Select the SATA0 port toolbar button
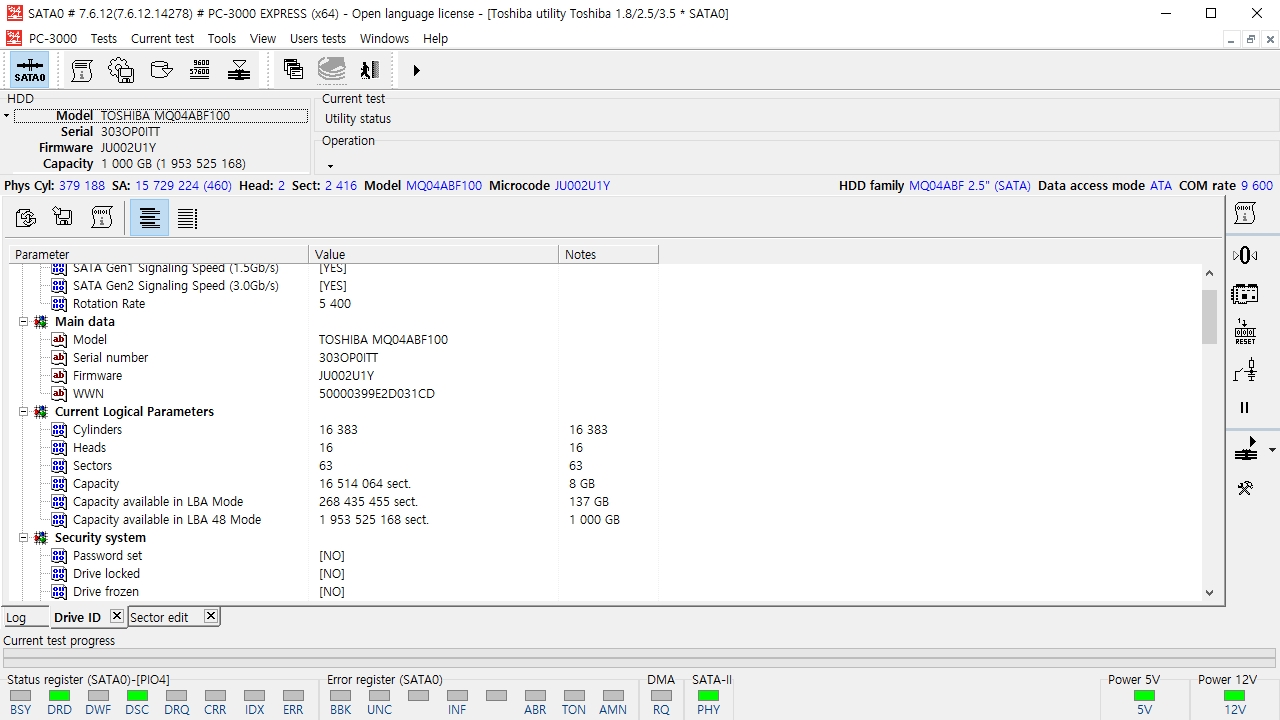Screen dimensions: 1280x720 coord(30,70)
